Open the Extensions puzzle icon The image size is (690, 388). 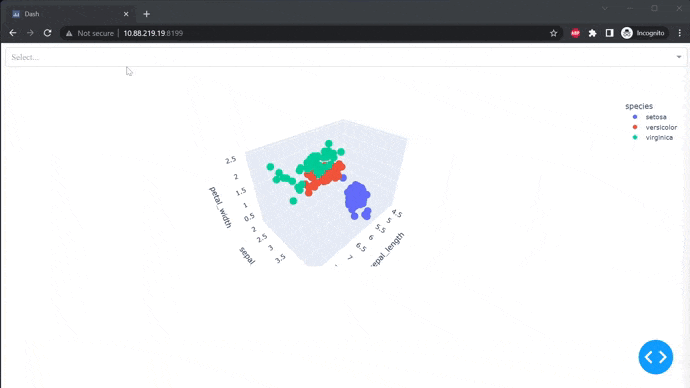click(x=592, y=33)
